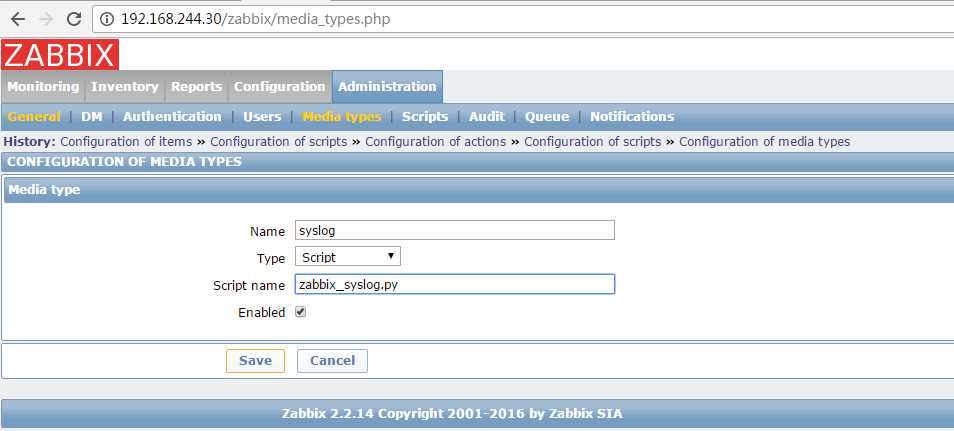Click the browser forward arrow
Image resolution: width=954 pixels, height=431 pixels.
point(46,19)
